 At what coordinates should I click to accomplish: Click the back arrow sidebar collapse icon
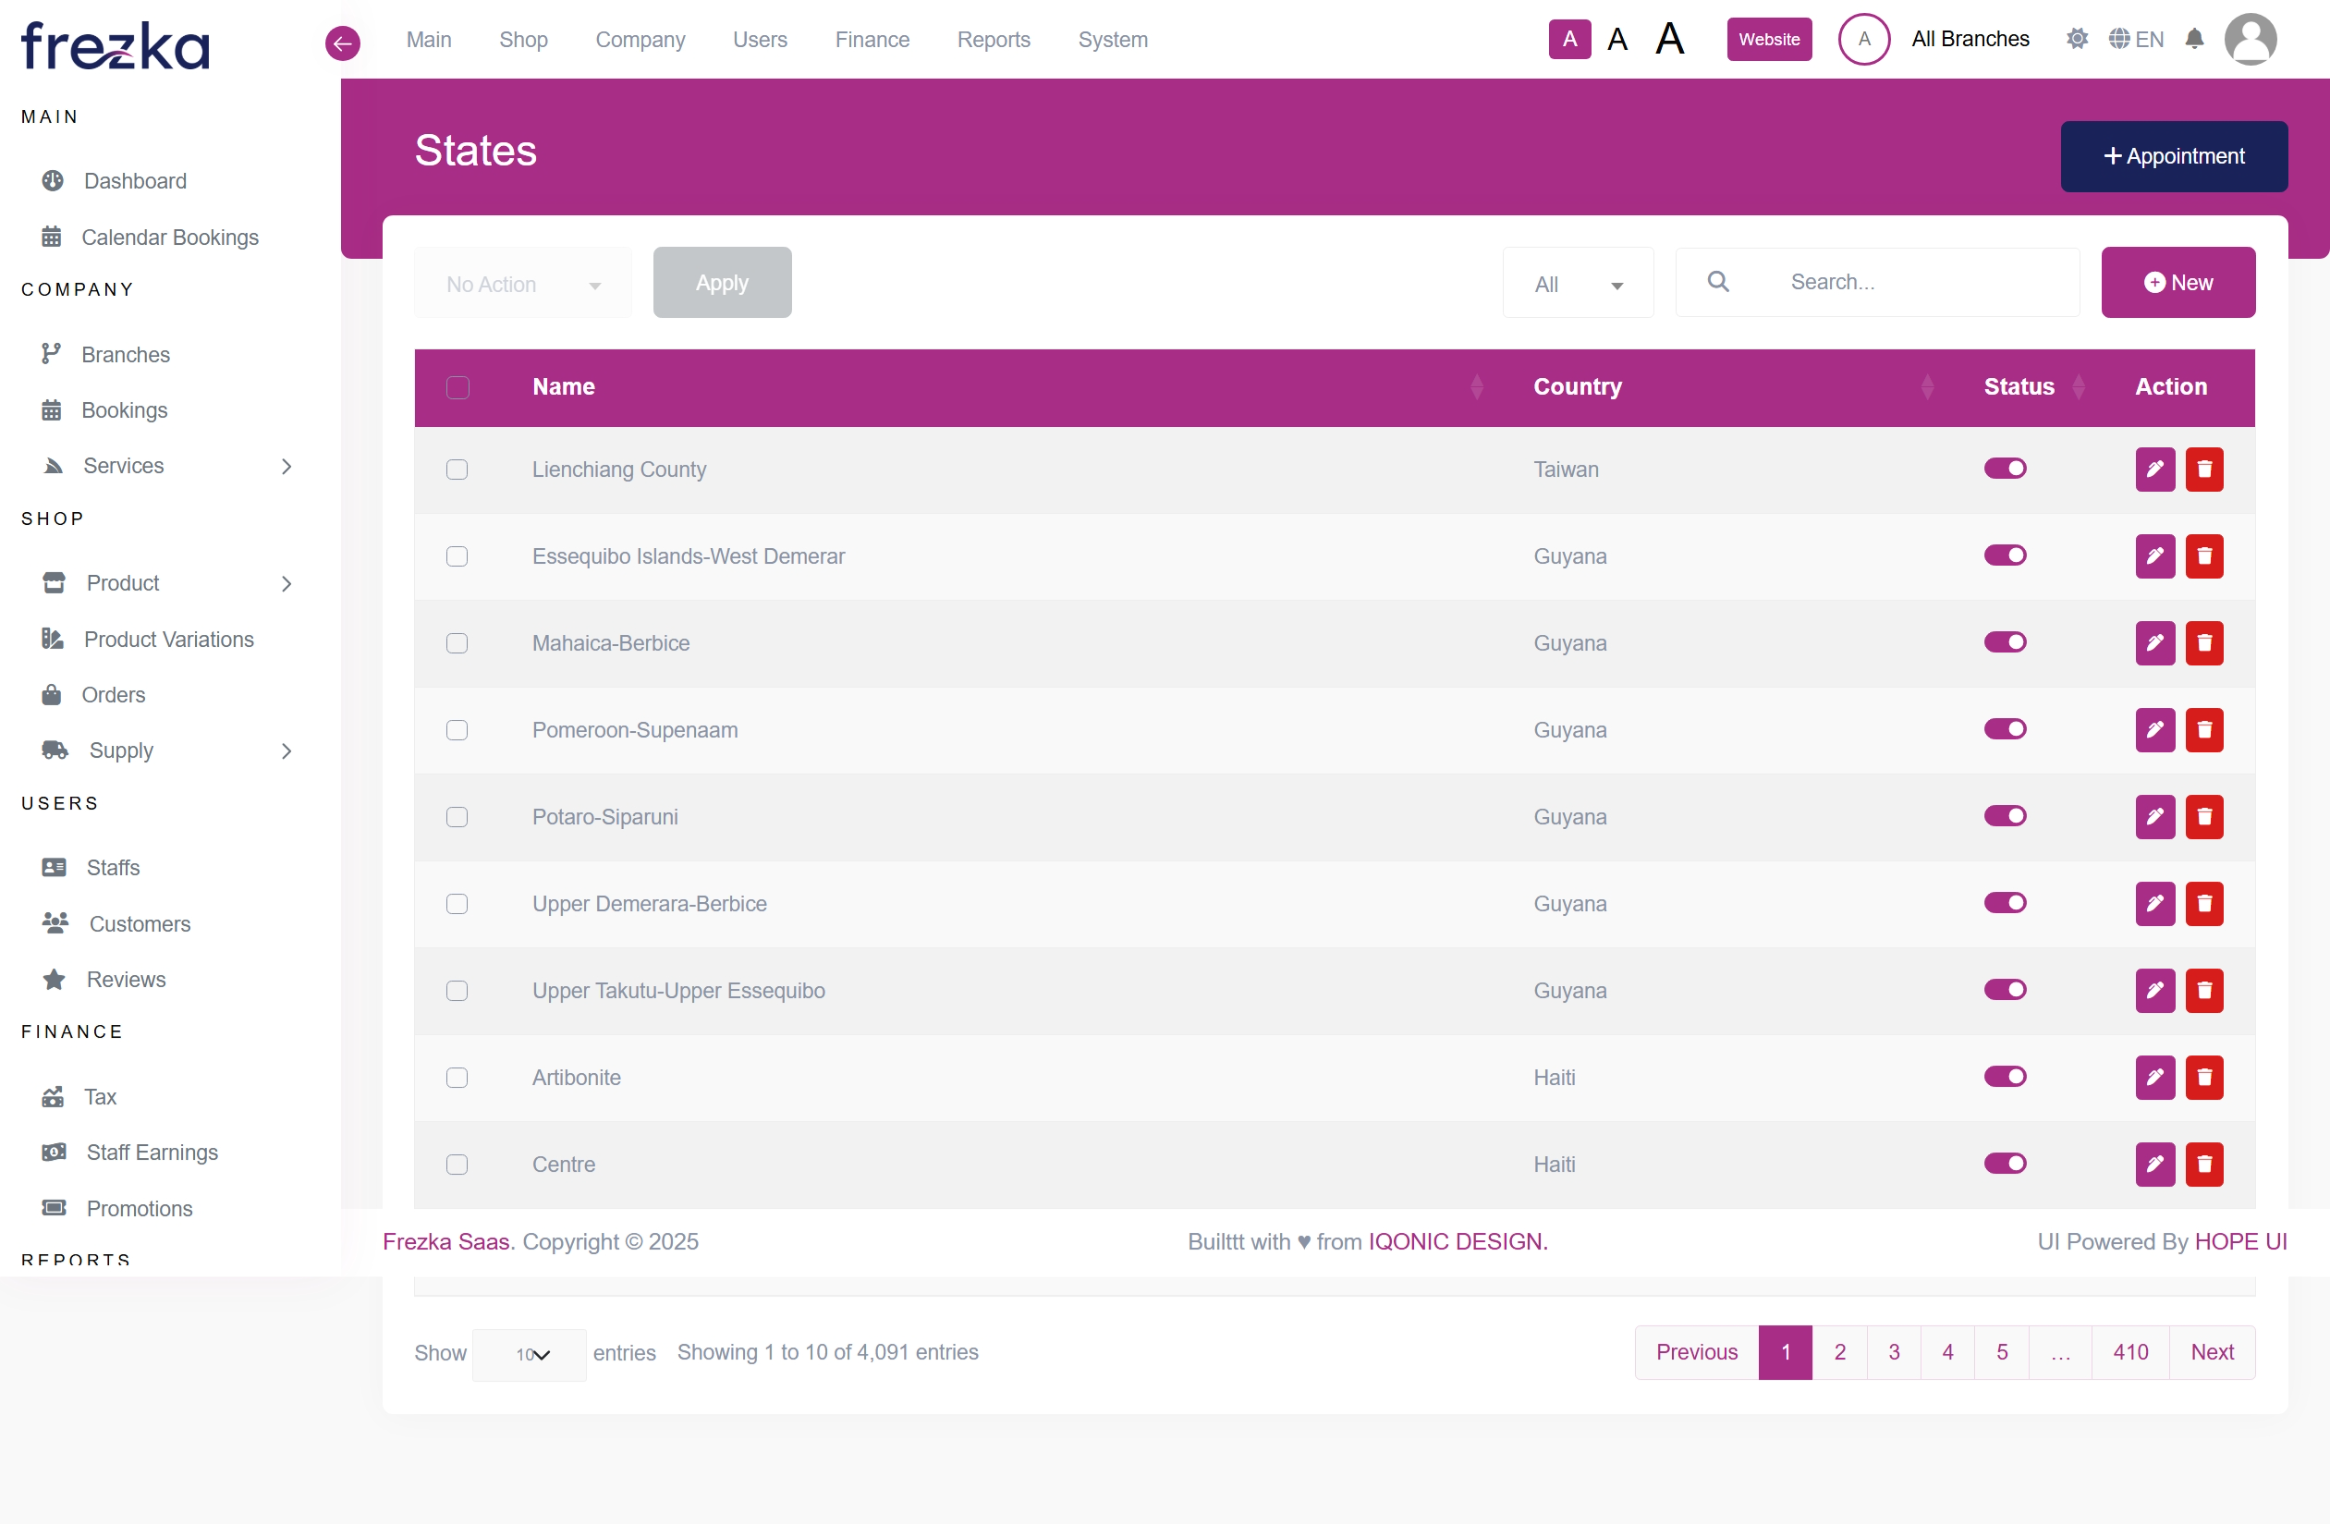click(342, 42)
